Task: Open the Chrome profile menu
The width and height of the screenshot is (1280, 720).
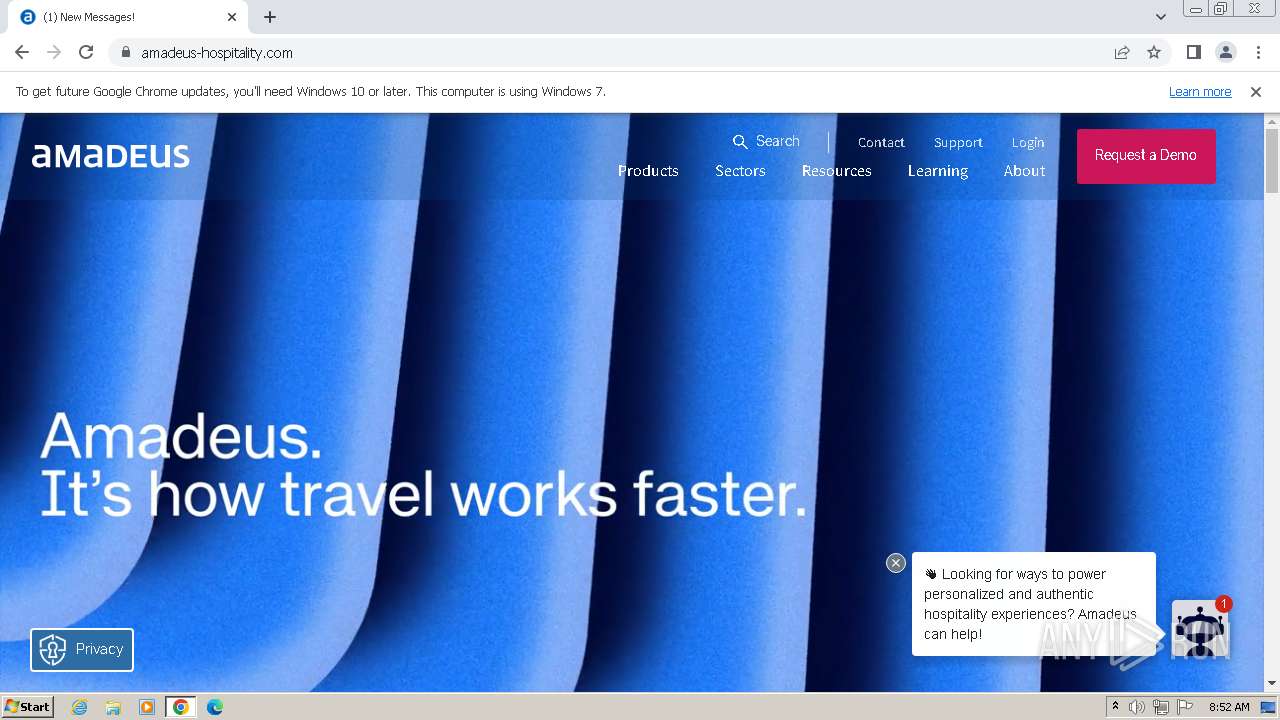Action: pos(1226,52)
